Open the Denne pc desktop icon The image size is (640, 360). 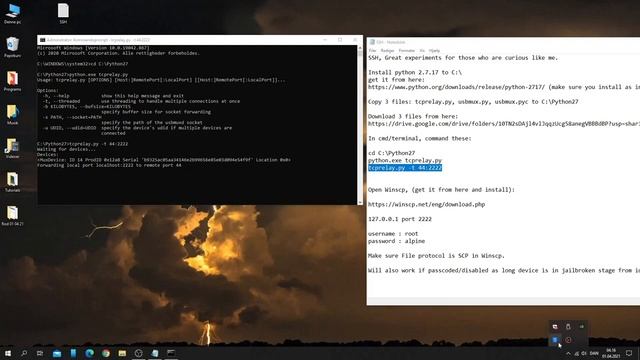13,13
